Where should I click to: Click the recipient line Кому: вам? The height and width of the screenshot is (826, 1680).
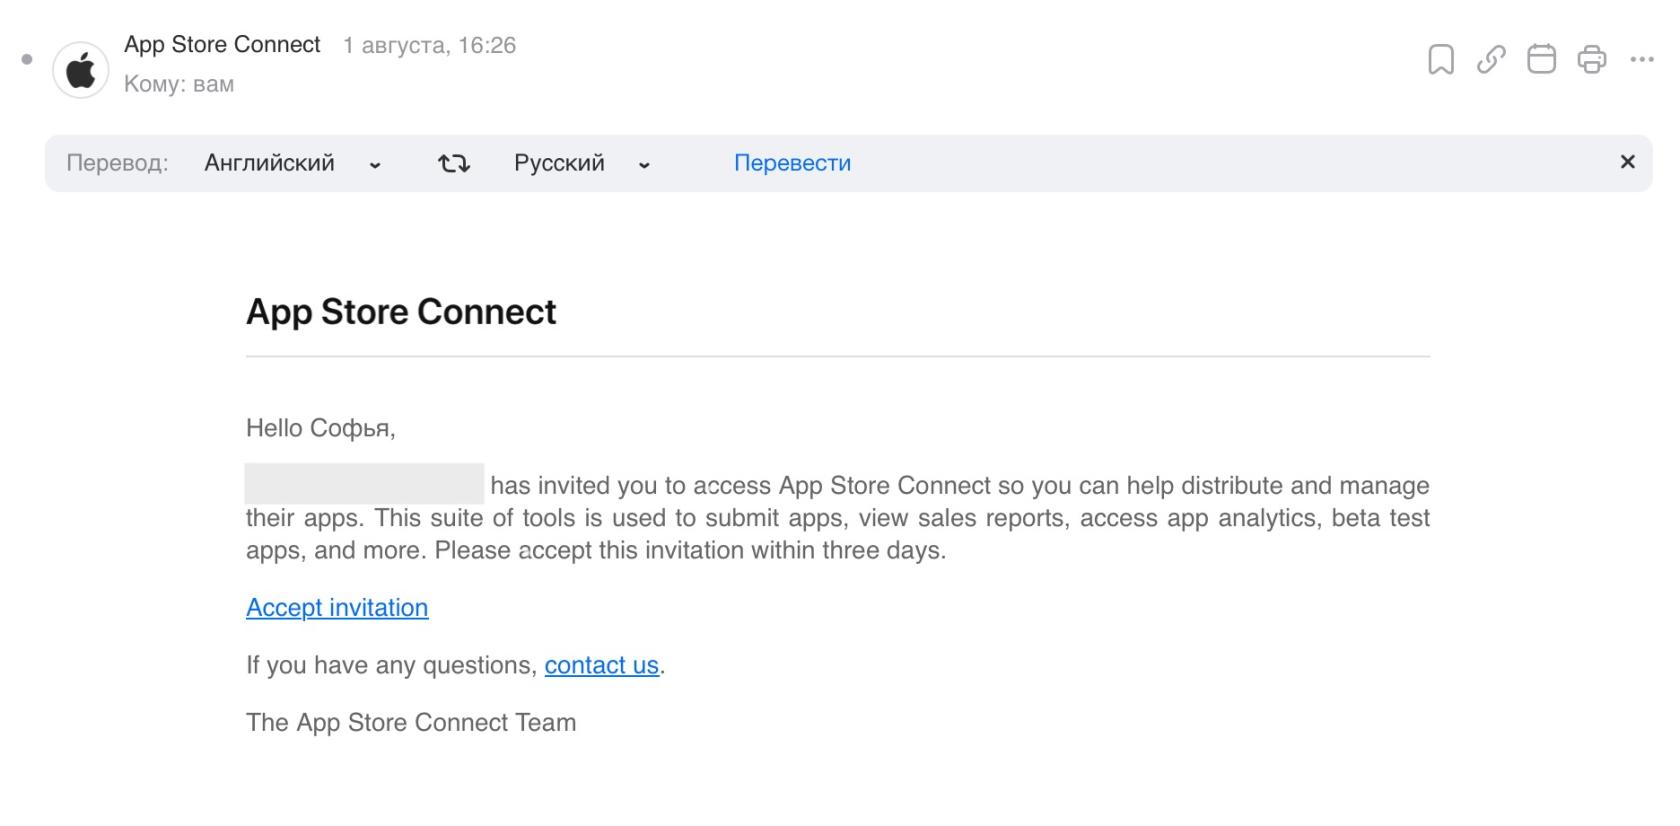point(179,84)
